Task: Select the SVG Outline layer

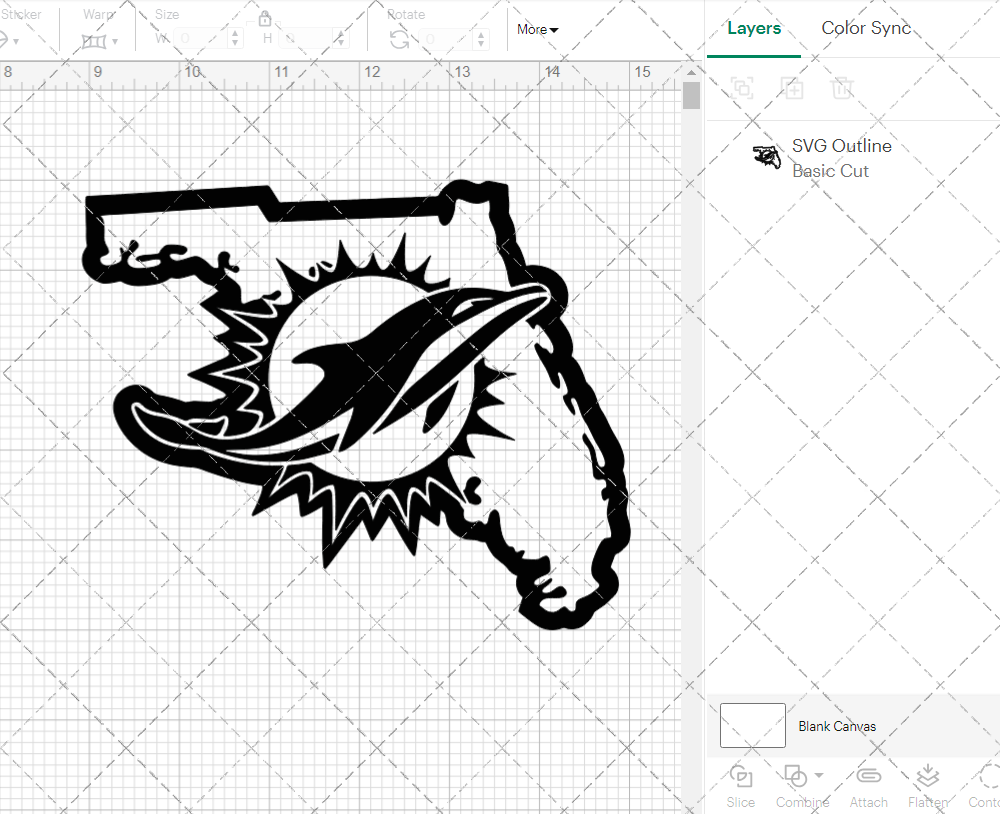Action: tap(840, 158)
